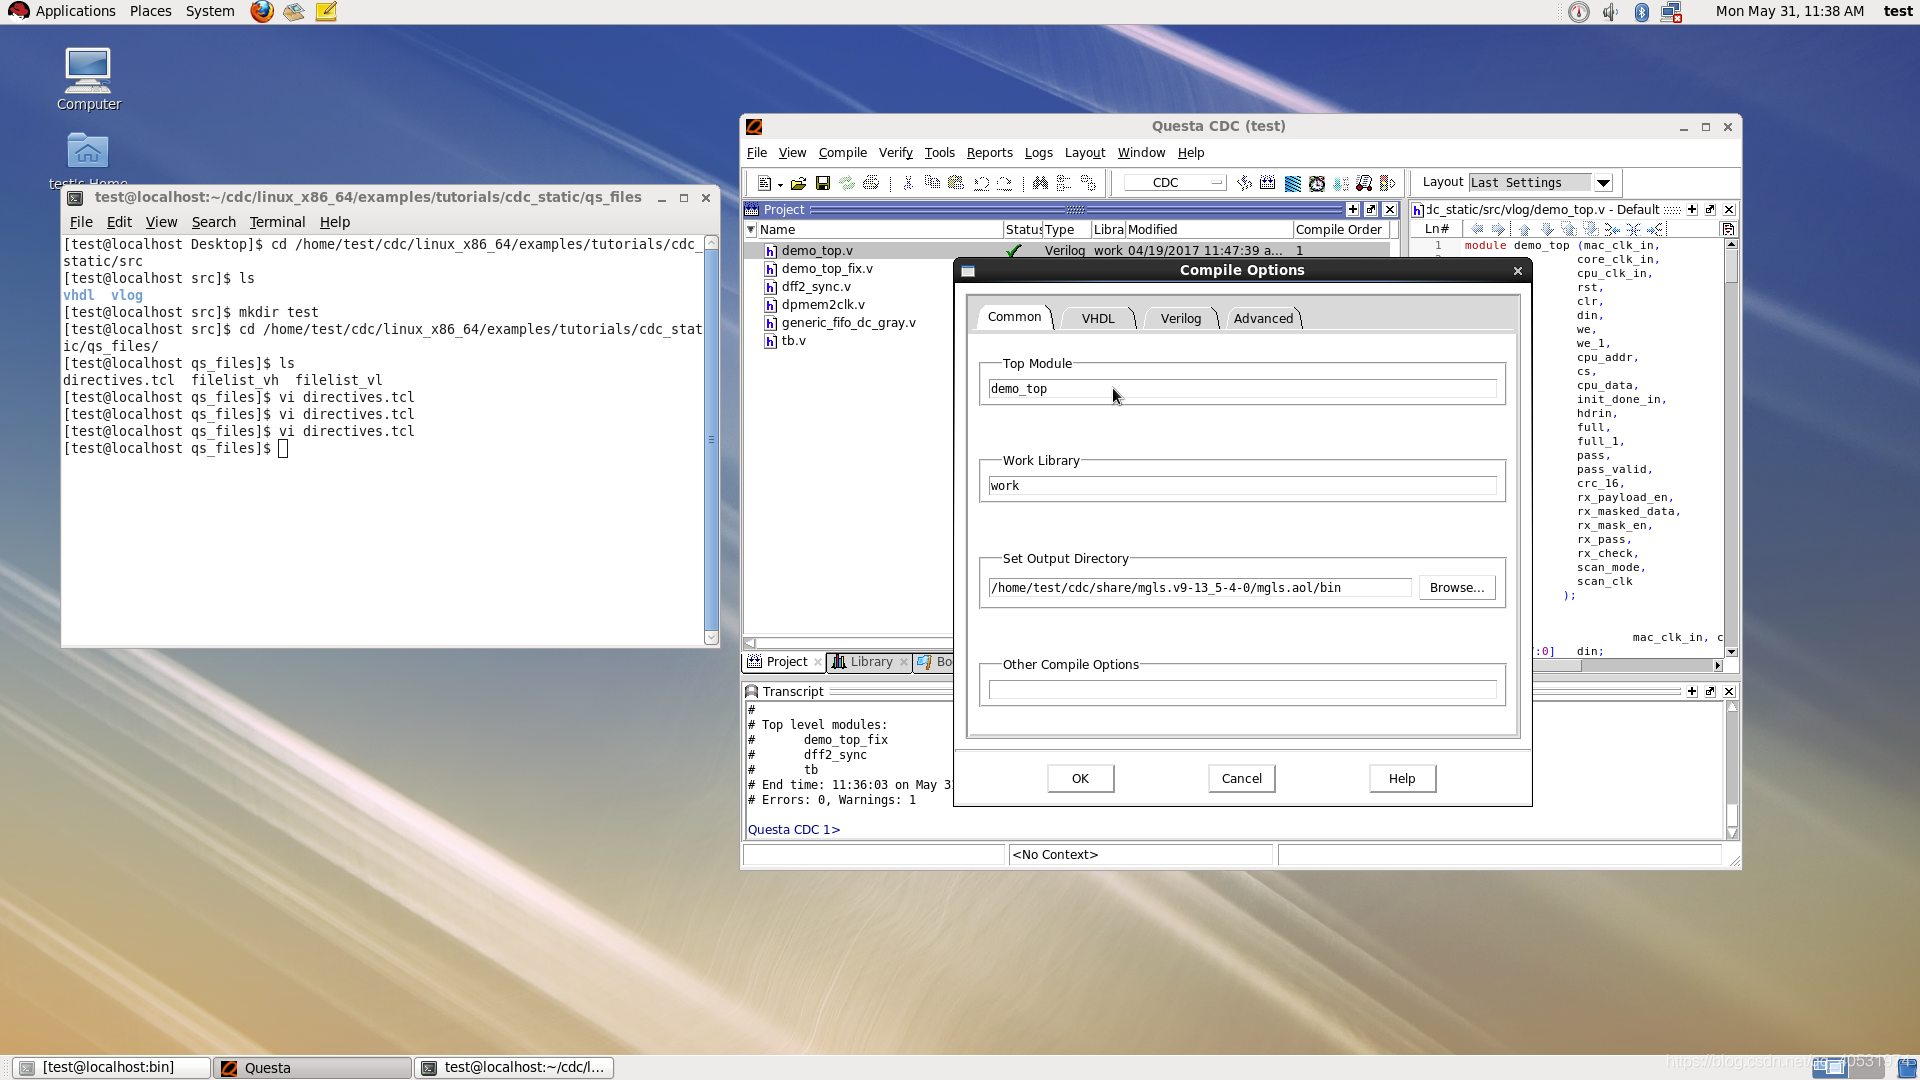Switch to the VHDL tab in Compile Options
This screenshot has width=1920, height=1080.
coord(1098,316)
